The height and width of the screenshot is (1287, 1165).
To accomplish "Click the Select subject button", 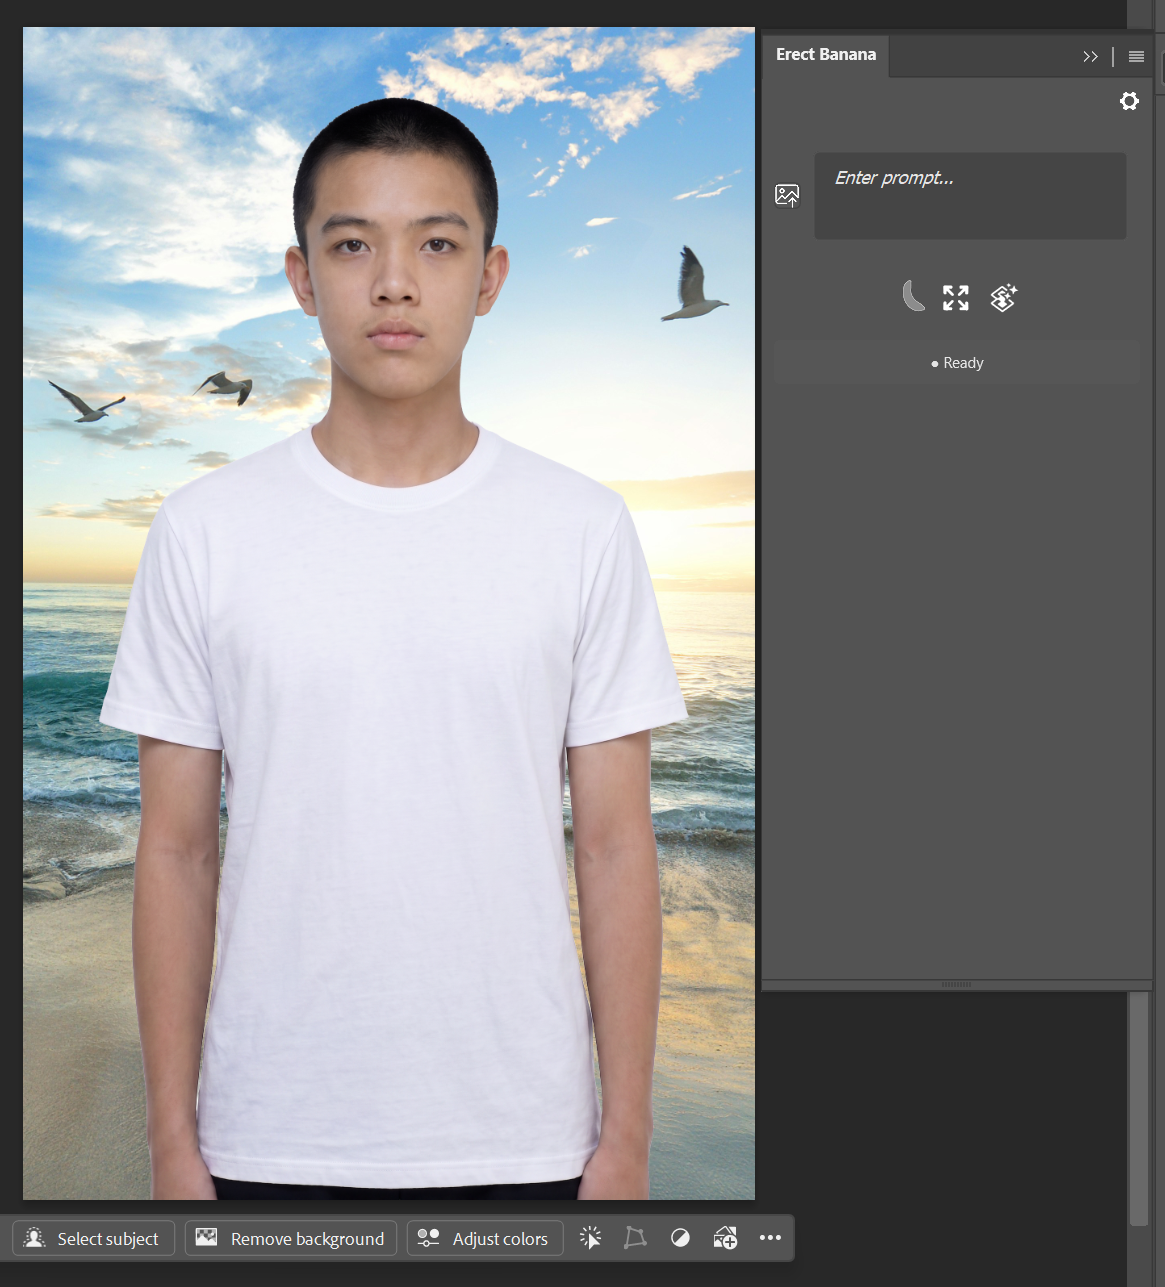I will (x=93, y=1238).
